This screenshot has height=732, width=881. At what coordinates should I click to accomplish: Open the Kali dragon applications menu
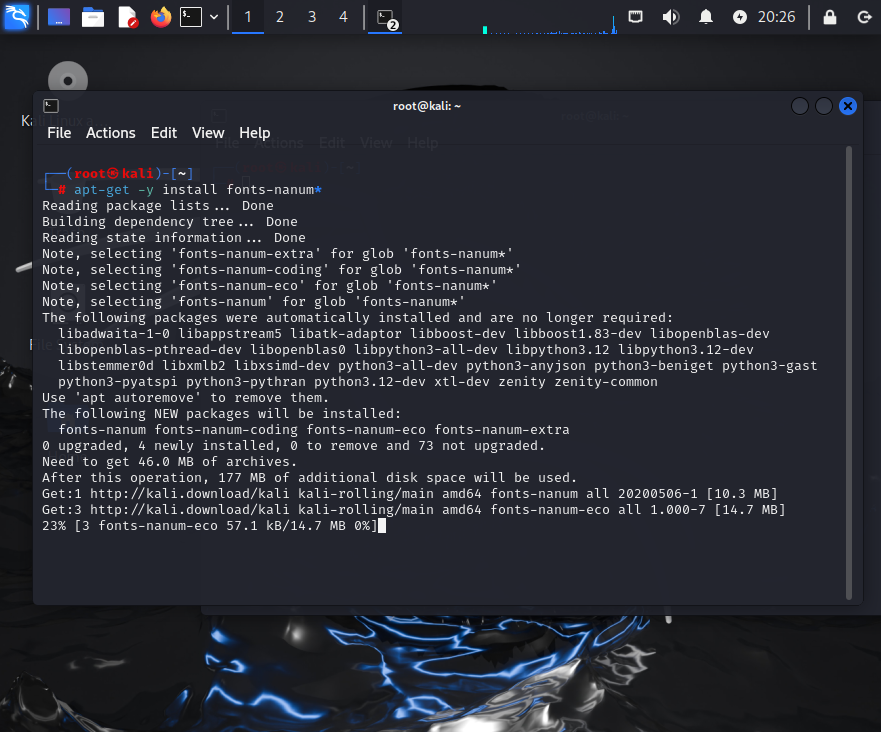(x=17, y=17)
